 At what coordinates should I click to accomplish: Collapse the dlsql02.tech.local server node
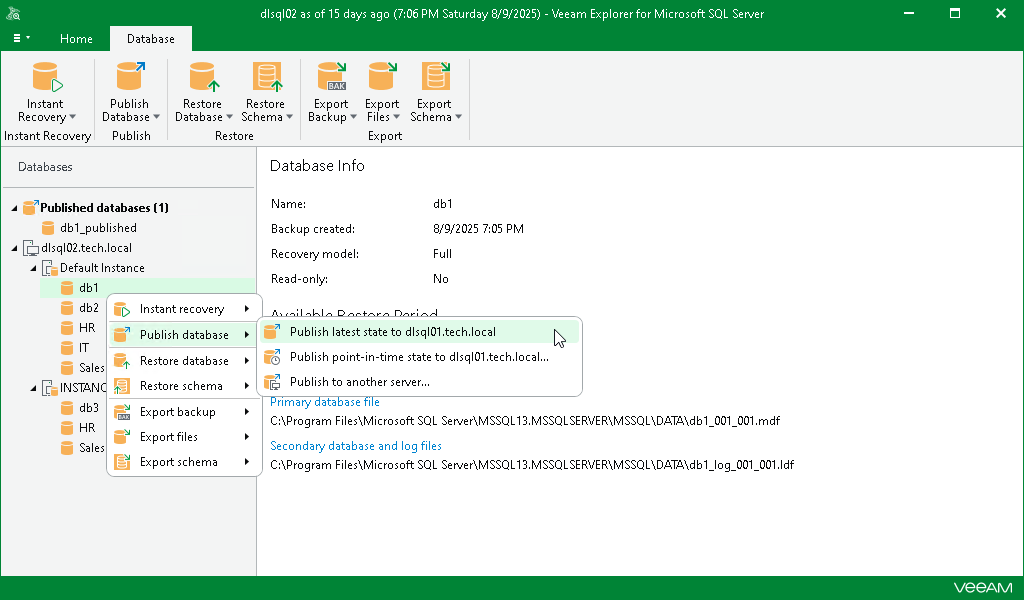click(15, 248)
